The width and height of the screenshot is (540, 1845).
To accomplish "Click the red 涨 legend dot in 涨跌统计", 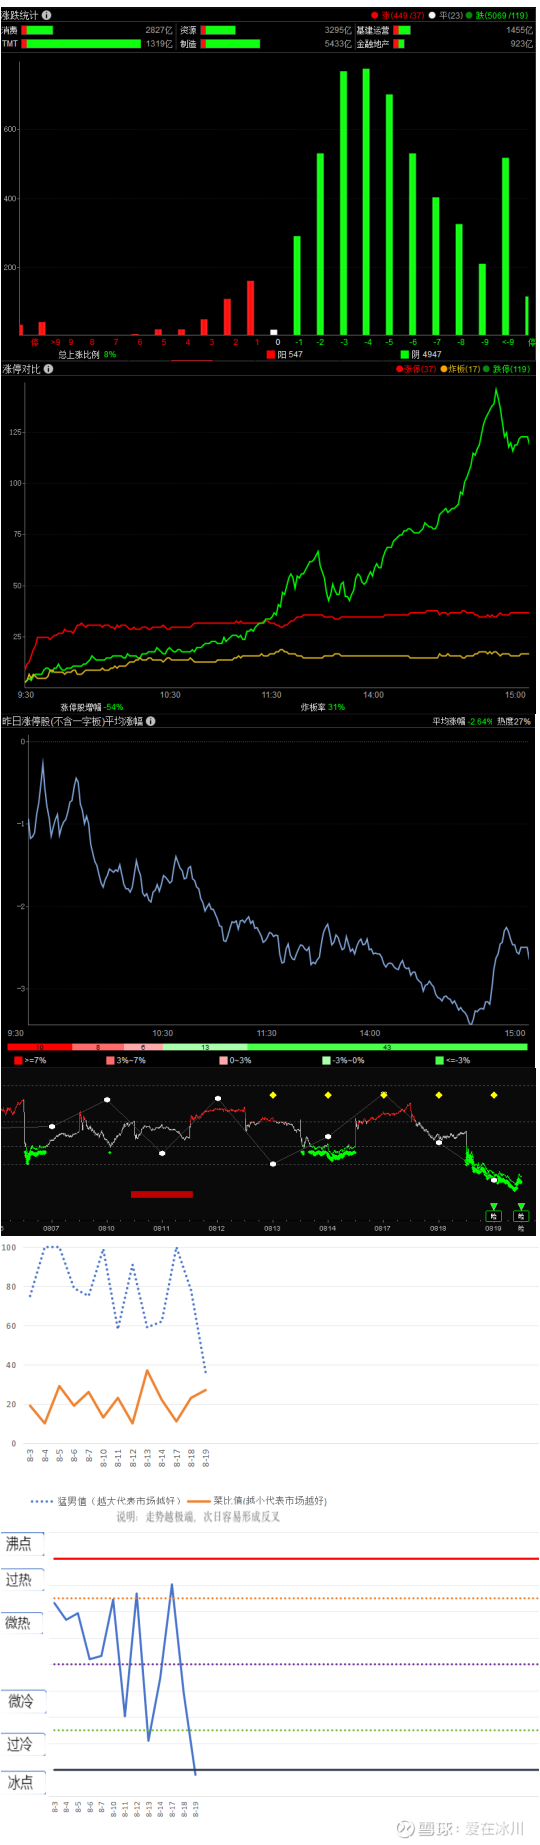I will [374, 15].
